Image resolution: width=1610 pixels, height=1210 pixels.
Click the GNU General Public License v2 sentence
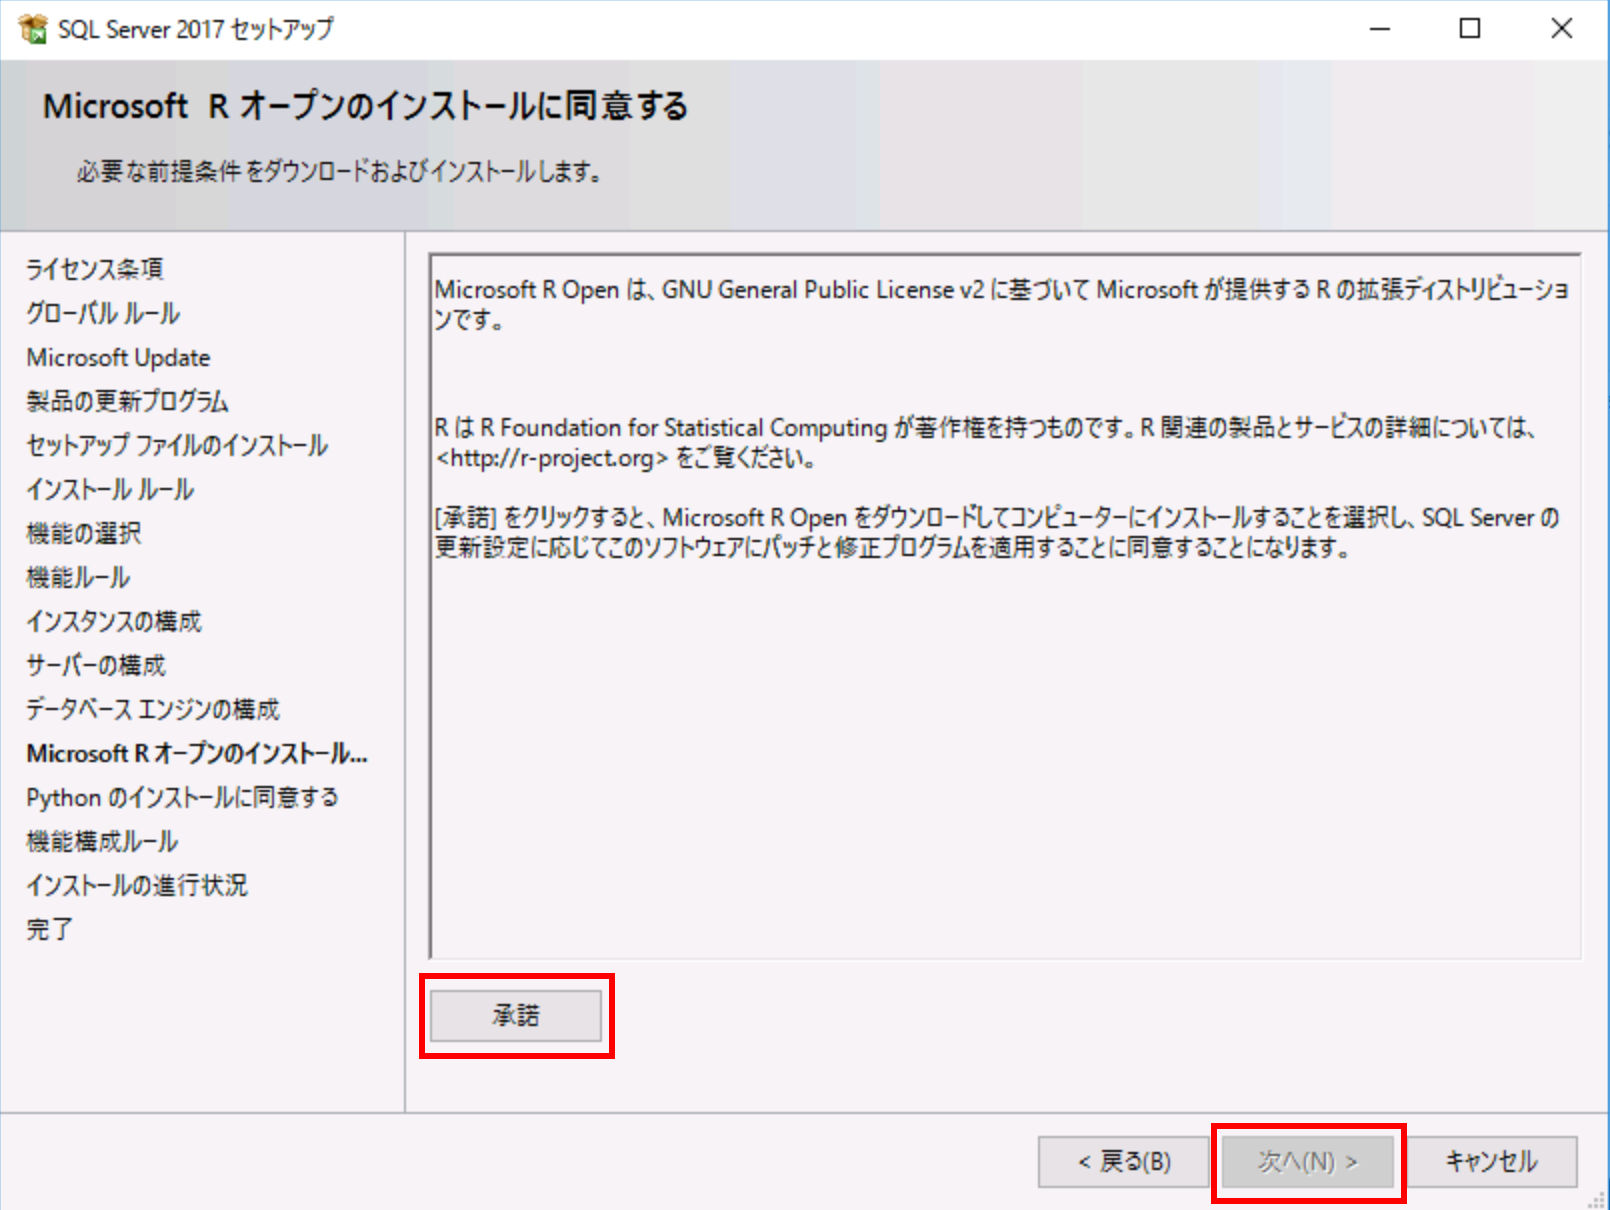(x=1002, y=304)
